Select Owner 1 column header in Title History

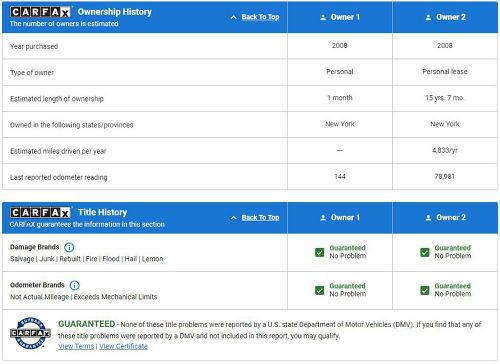click(x=340, y=218)
